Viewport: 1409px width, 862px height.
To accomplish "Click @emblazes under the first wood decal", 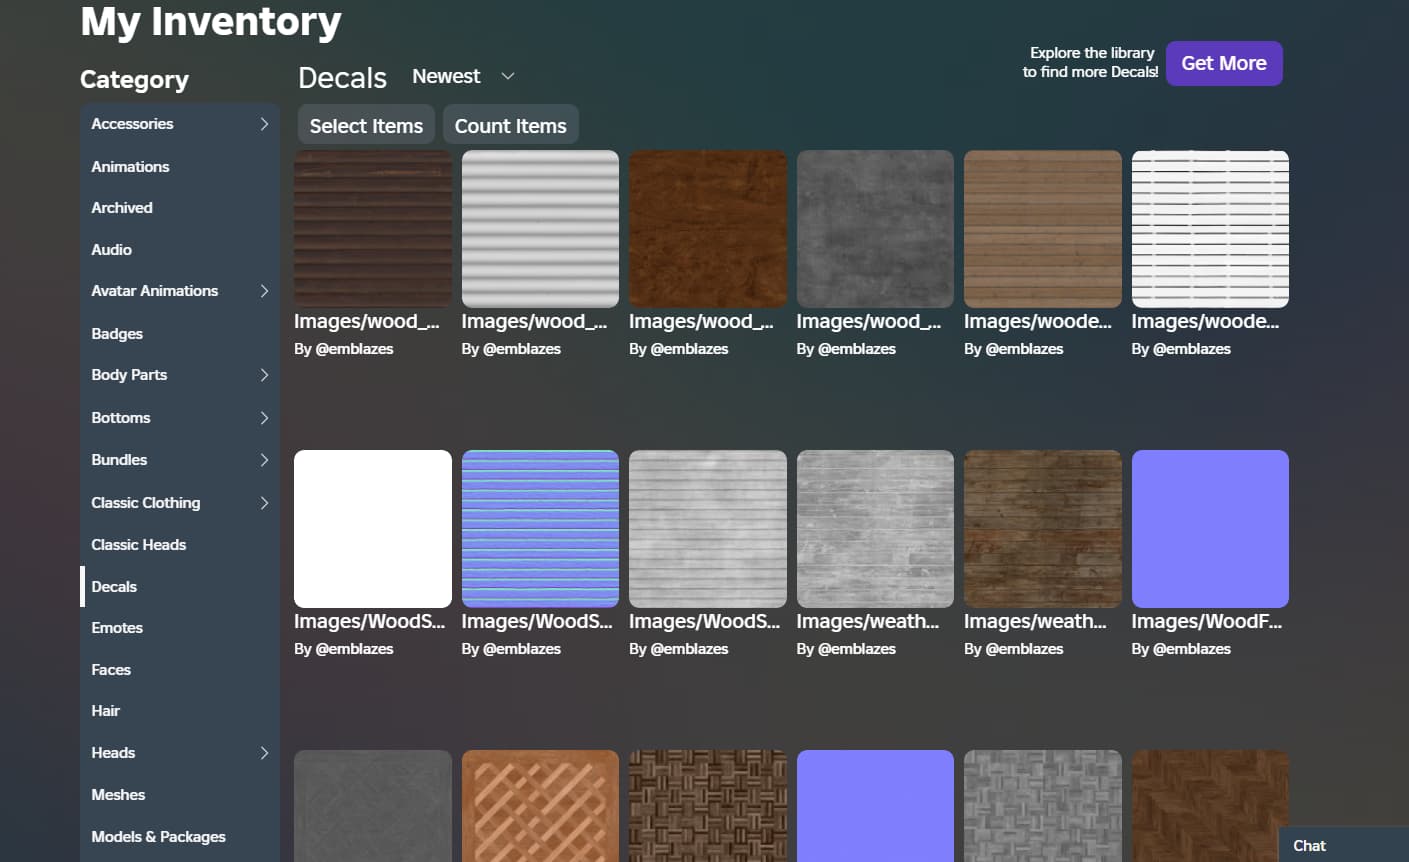I will [x=354, y=349].
